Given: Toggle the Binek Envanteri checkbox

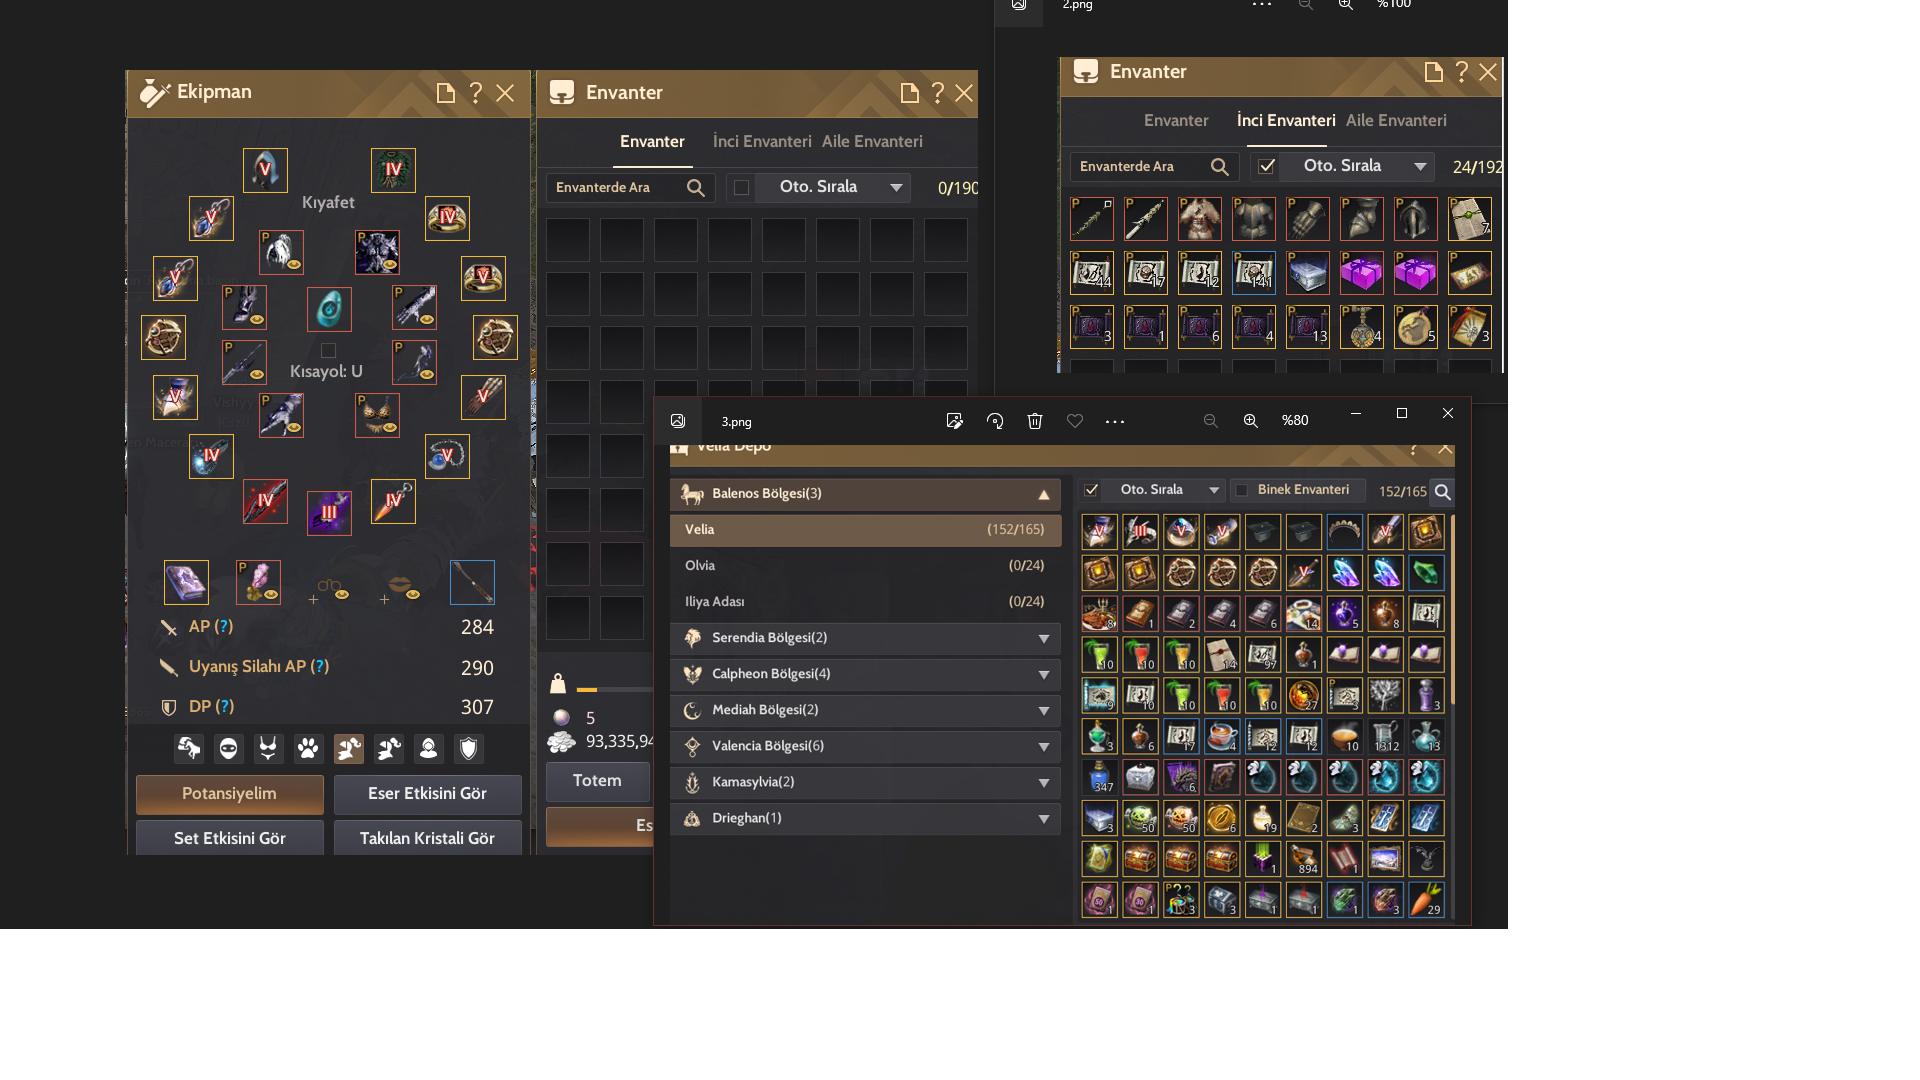Looking at the screenshot, I should point(1242,490).
